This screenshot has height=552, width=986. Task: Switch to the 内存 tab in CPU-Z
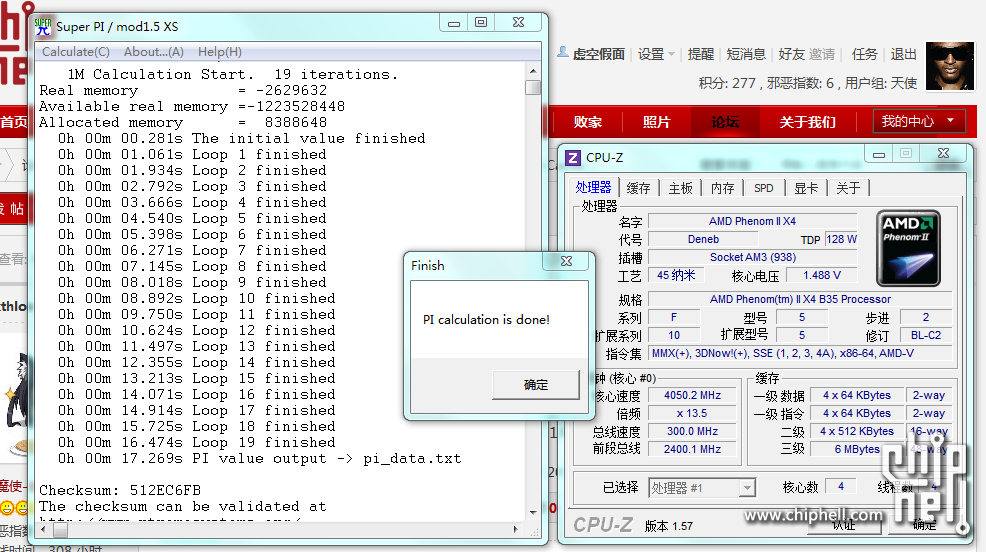pos(723,188)
